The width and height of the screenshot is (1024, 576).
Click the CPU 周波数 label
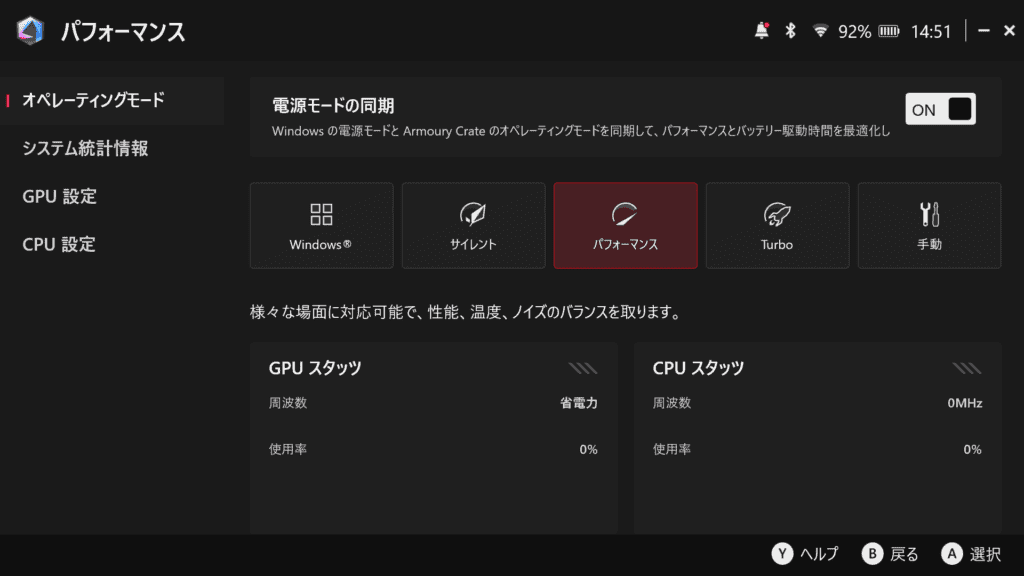point(672,403)
